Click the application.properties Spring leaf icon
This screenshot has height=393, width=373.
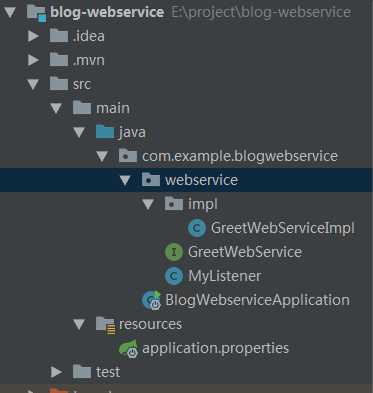coord(129,348)
